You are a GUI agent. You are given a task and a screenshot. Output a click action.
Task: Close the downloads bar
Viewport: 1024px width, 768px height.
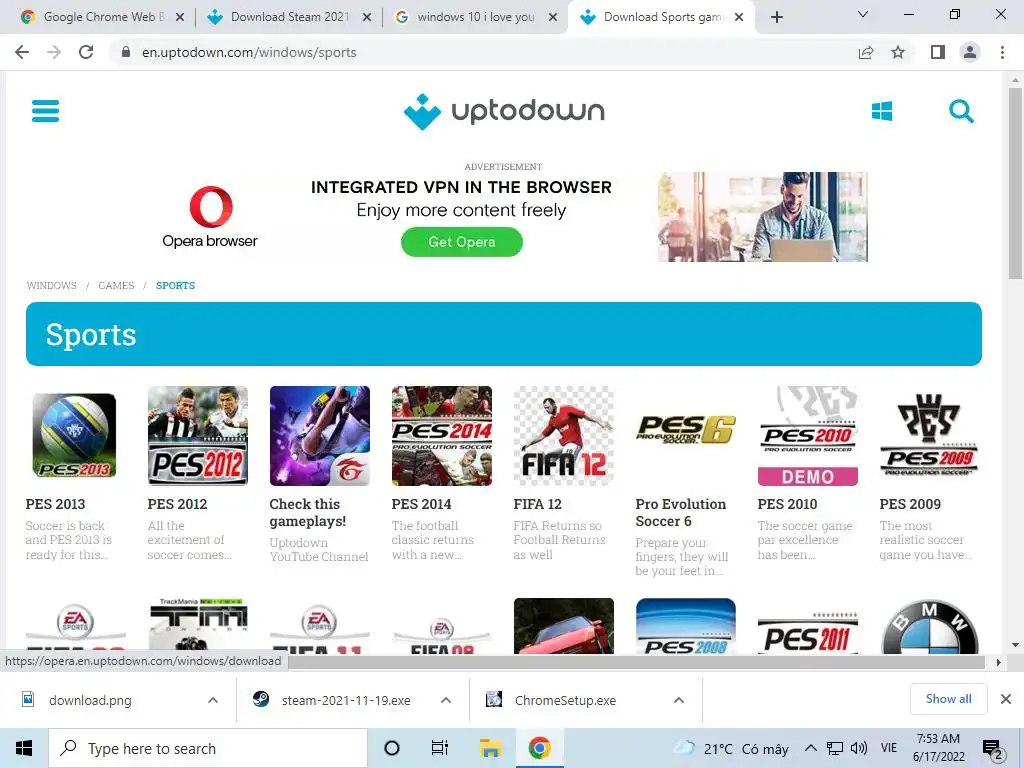tap(1006, 699)
